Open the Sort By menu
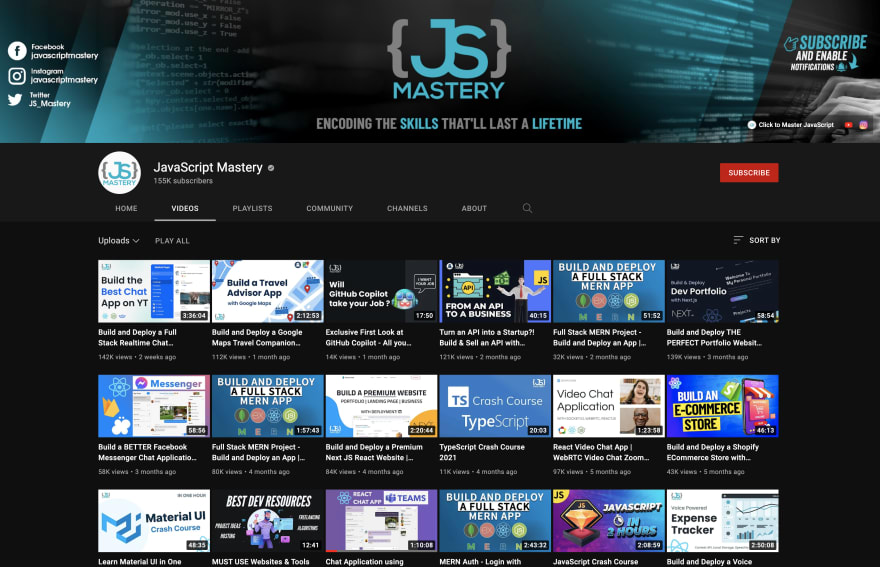 coord(757,240)
